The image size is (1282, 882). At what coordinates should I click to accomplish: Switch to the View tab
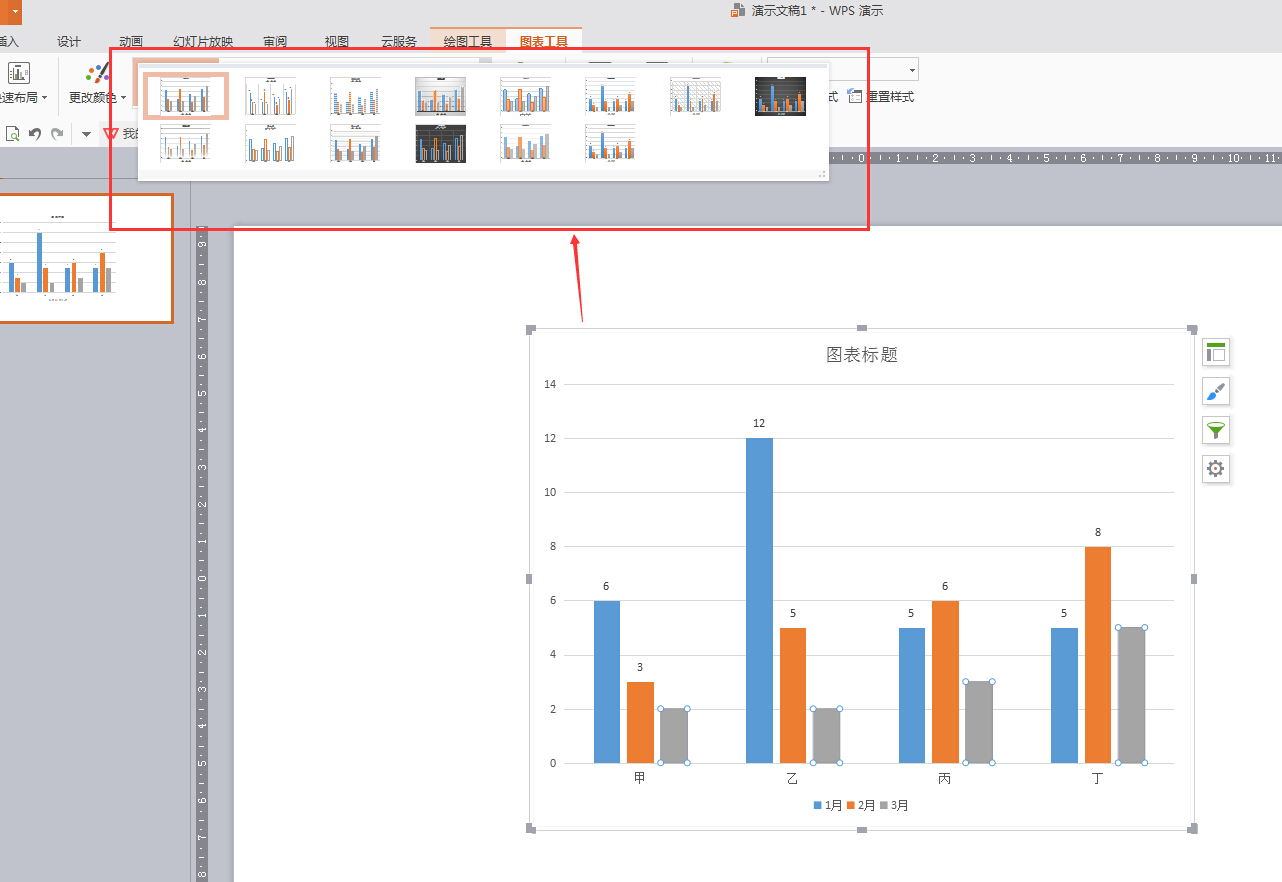[x=337, y=42]
